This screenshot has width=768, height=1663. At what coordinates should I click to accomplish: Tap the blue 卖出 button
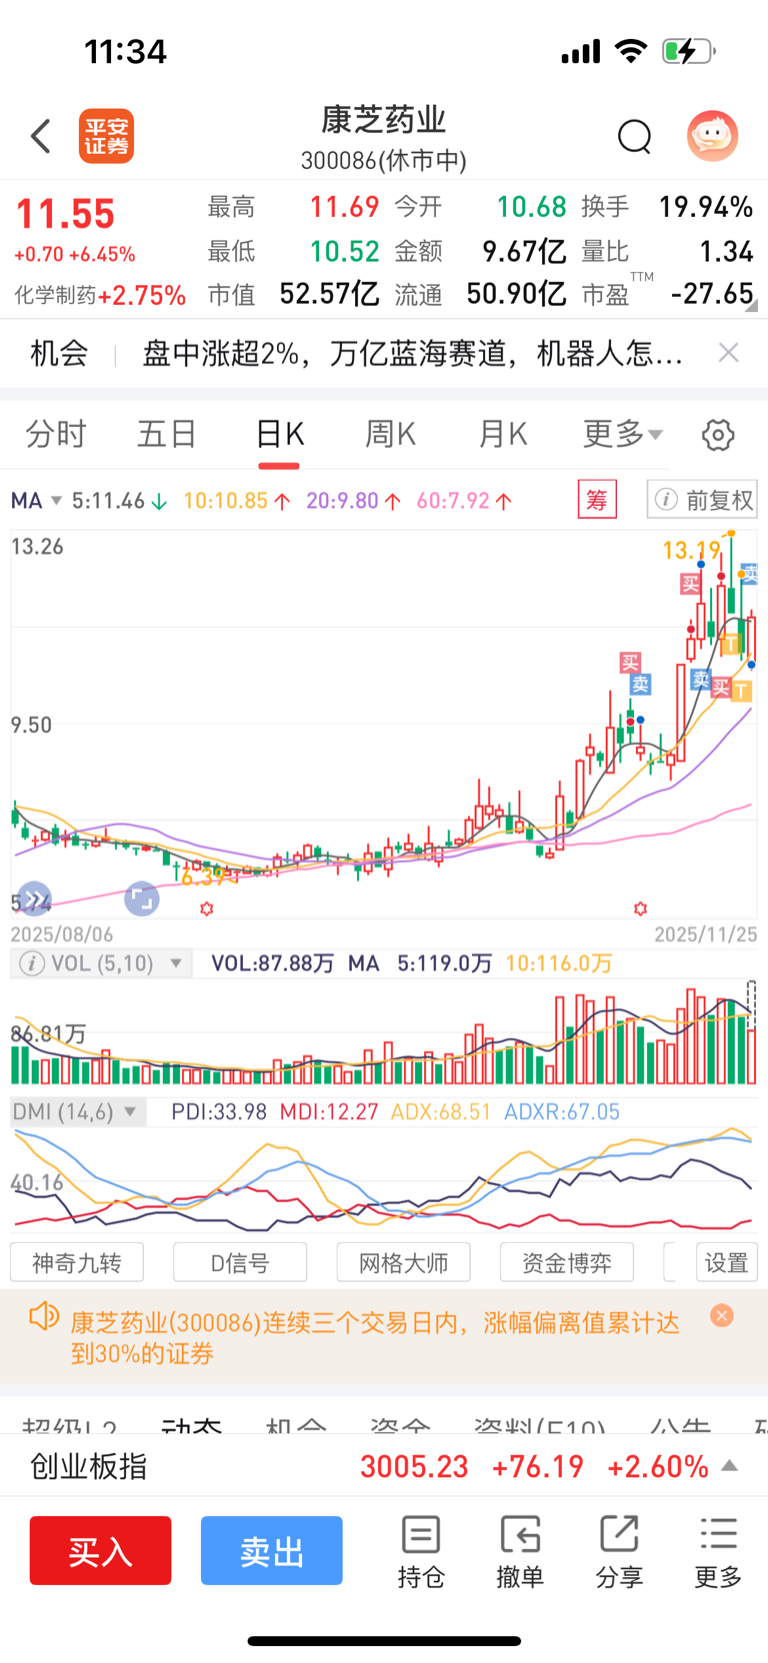(272, 1550)
